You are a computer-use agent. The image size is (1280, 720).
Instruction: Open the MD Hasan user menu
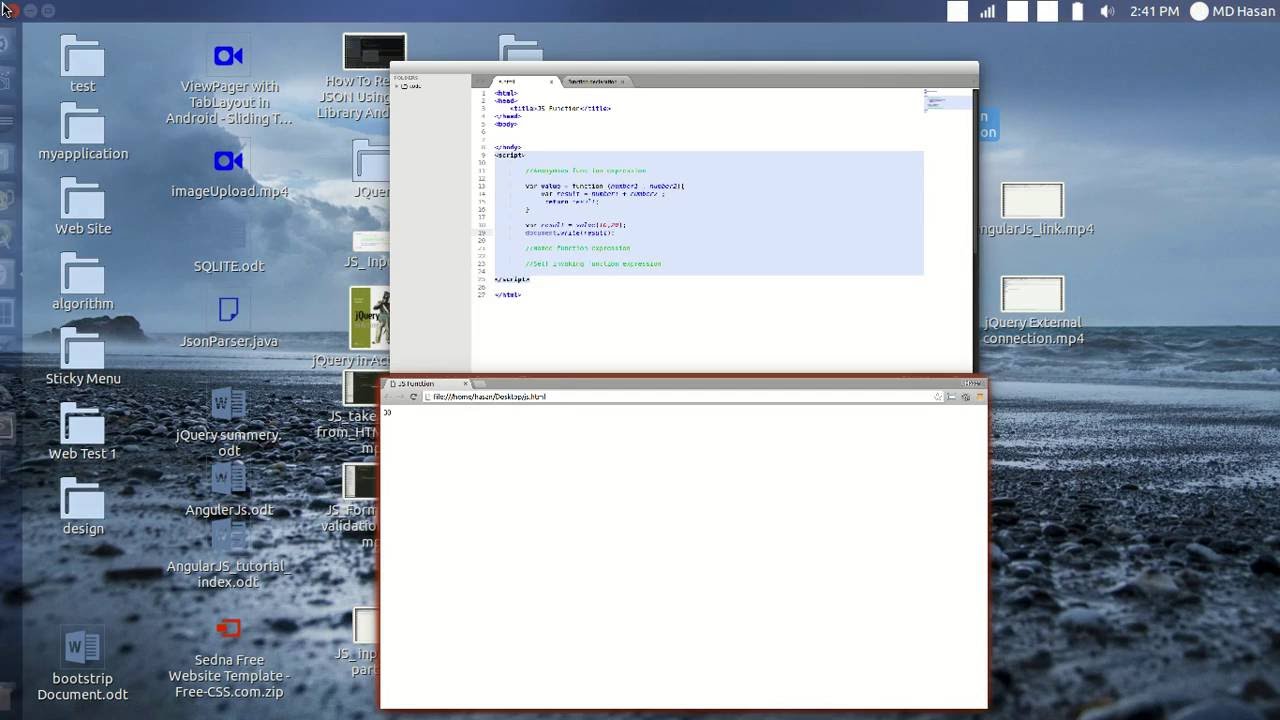[1232, 12]
